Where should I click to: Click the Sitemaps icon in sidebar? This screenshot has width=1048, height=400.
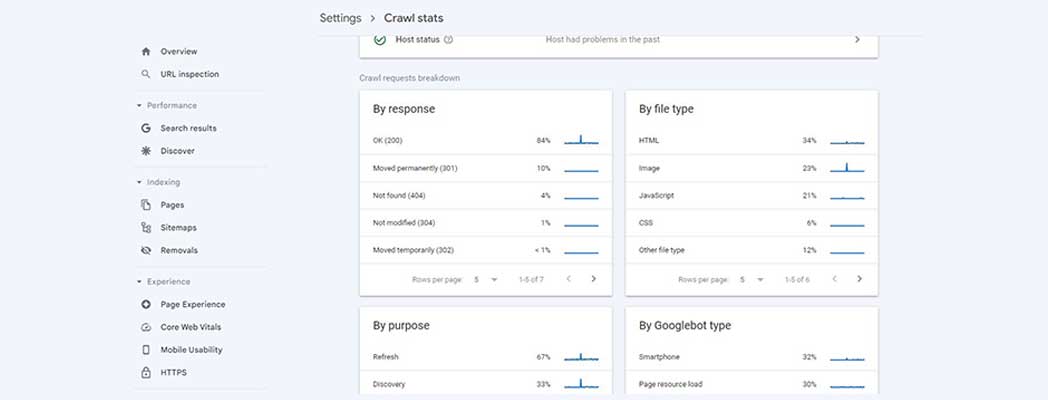point(146,228)
